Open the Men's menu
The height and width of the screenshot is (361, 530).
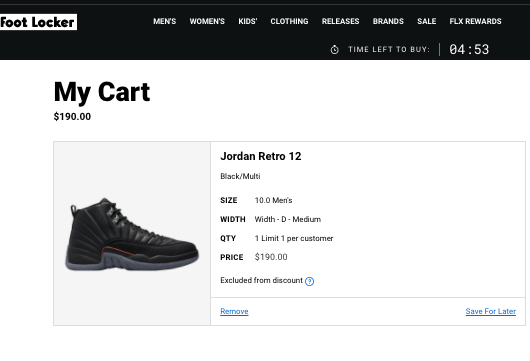coord(165,21)
